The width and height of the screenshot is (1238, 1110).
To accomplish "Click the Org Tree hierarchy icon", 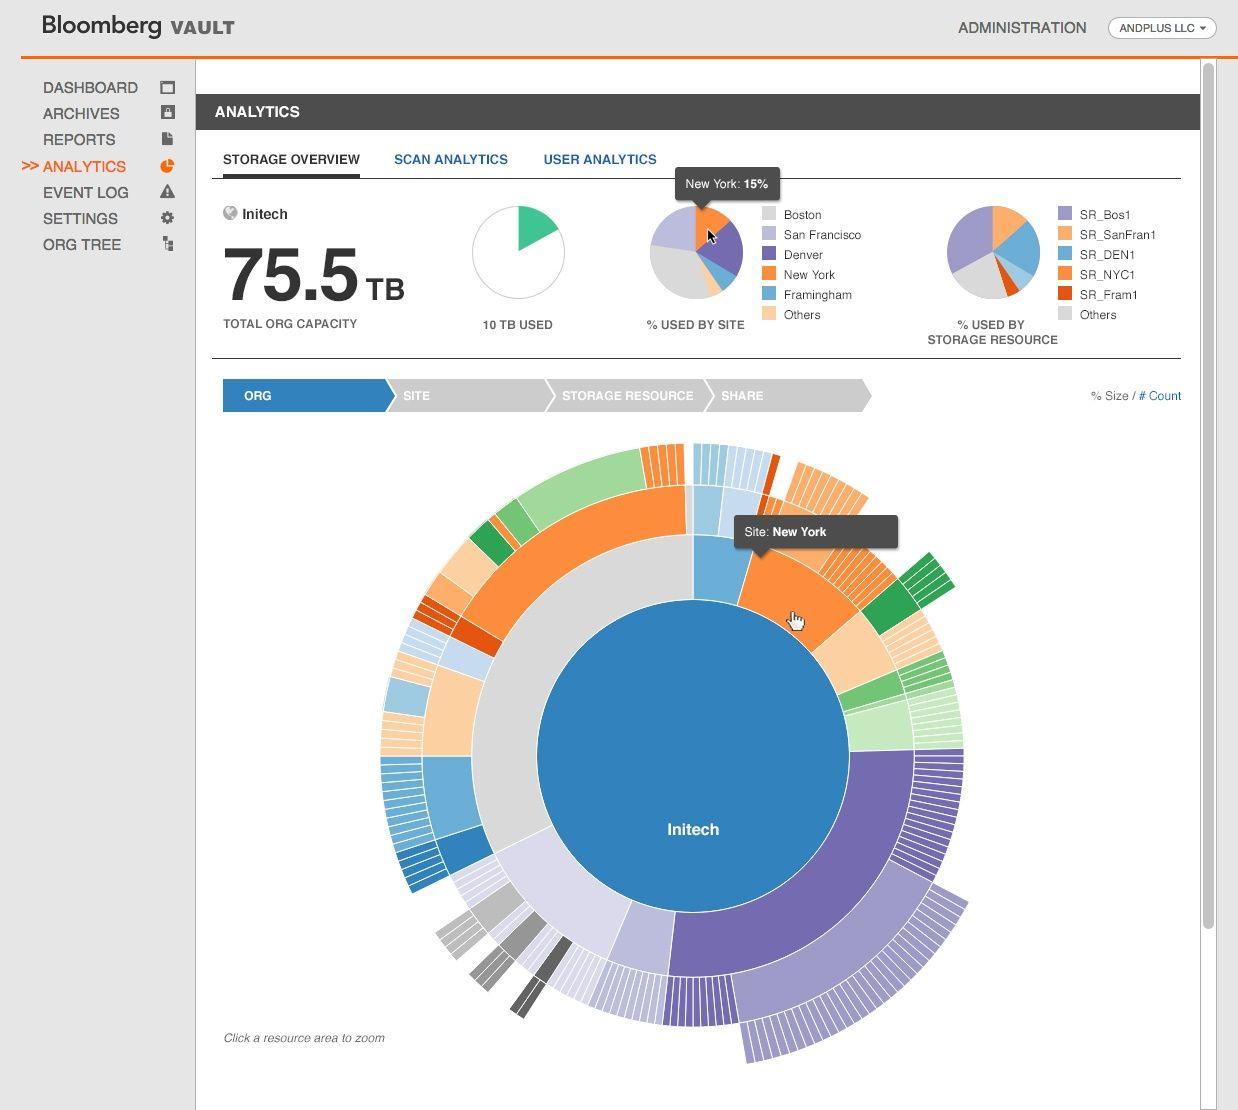I will click(167, 244).
